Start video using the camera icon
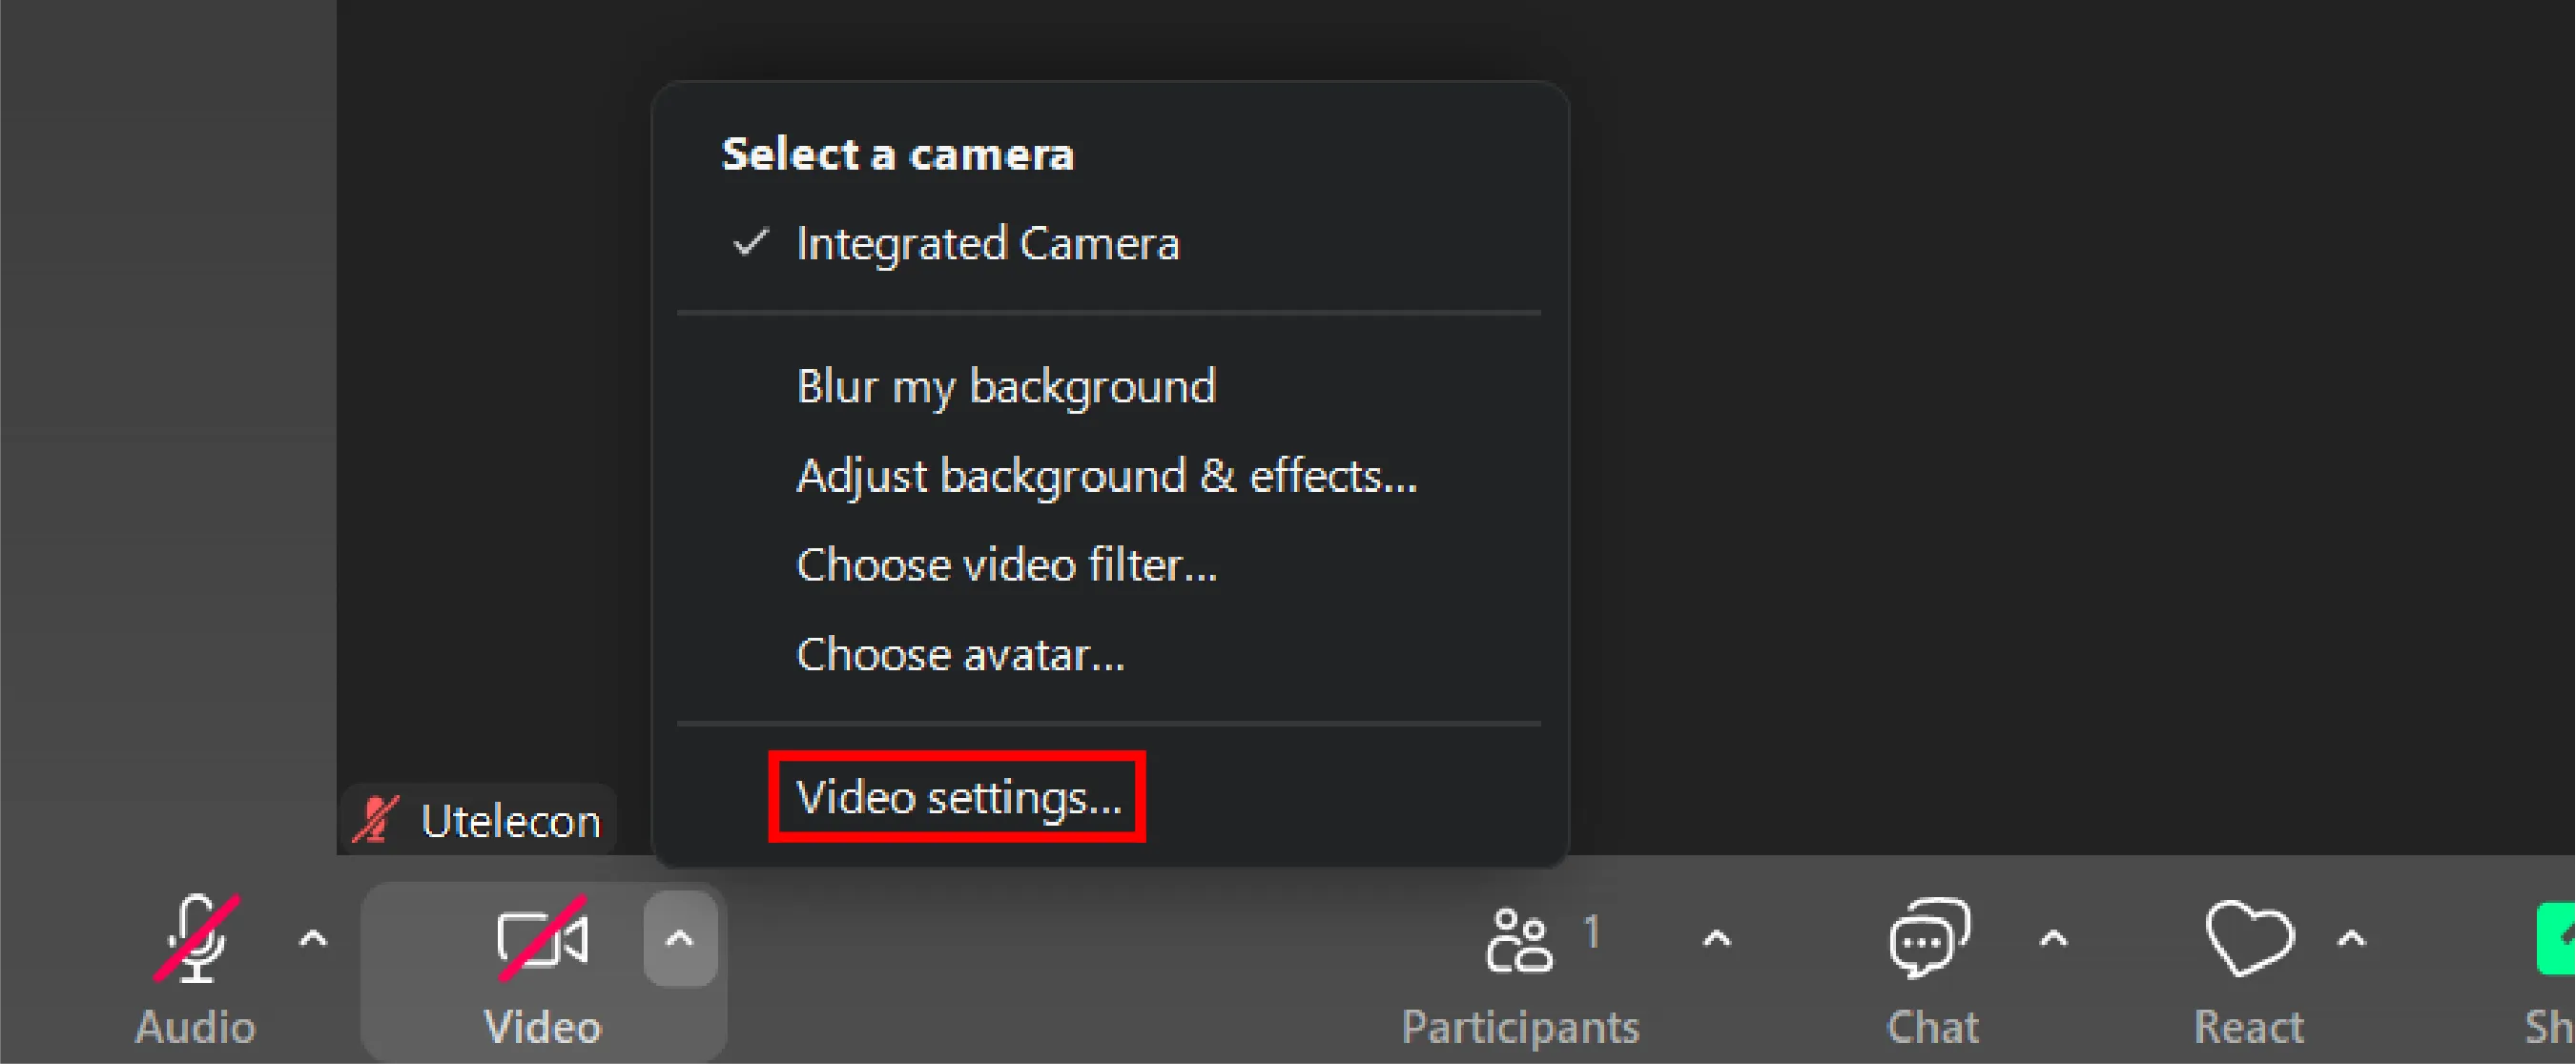 click(x=542, y=940)
